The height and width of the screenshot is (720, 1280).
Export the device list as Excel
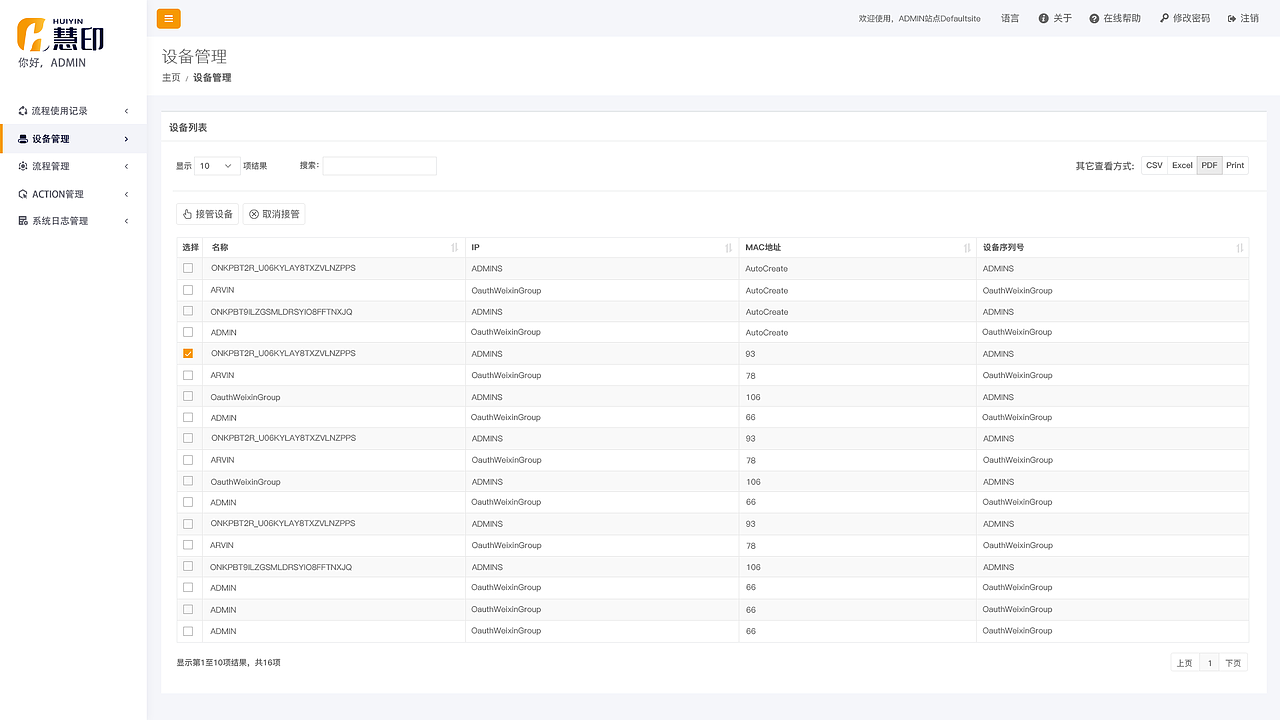click(1182, 166)
